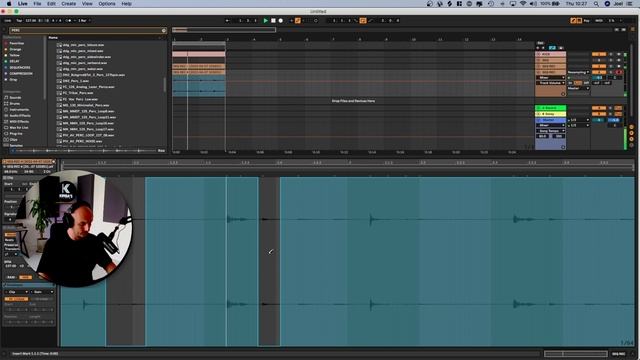Open the DELAY collection
The image size is (640, 360).
tap(14, 61)
